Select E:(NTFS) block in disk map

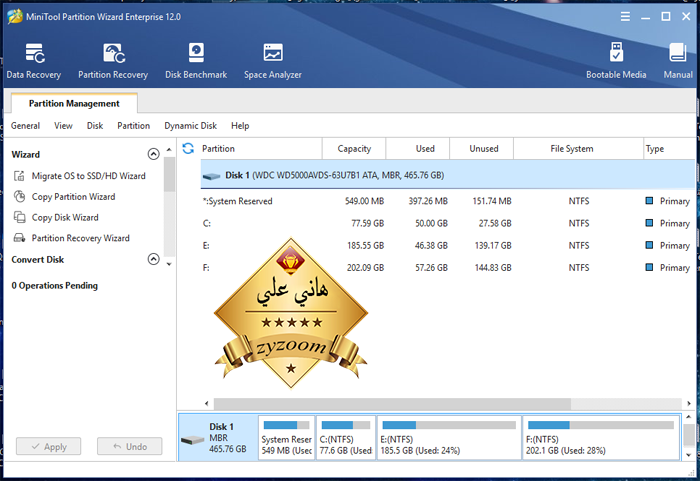[x=449, y=437]
